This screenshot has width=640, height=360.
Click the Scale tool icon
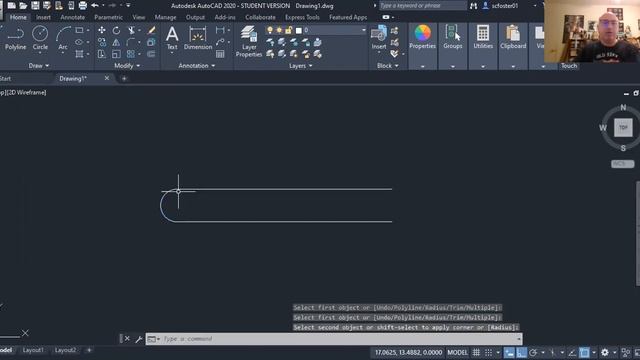point(116,54)
